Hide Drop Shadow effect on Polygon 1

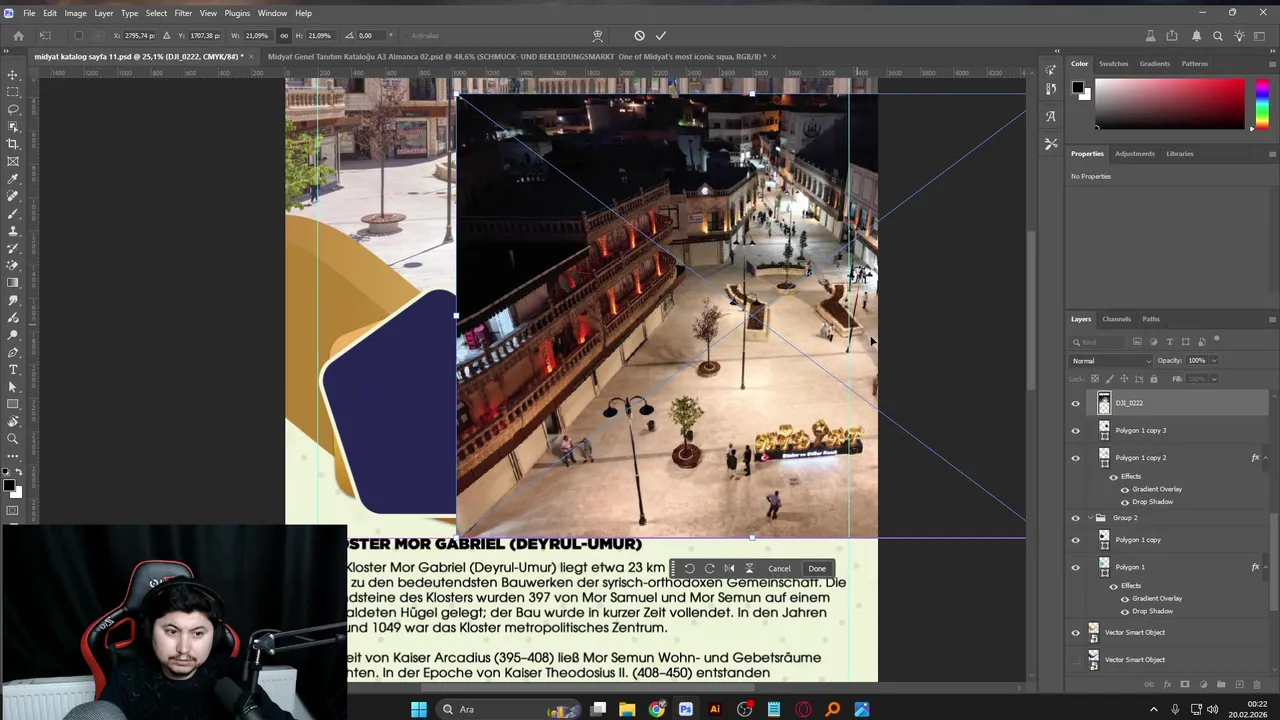[1125, 611]
